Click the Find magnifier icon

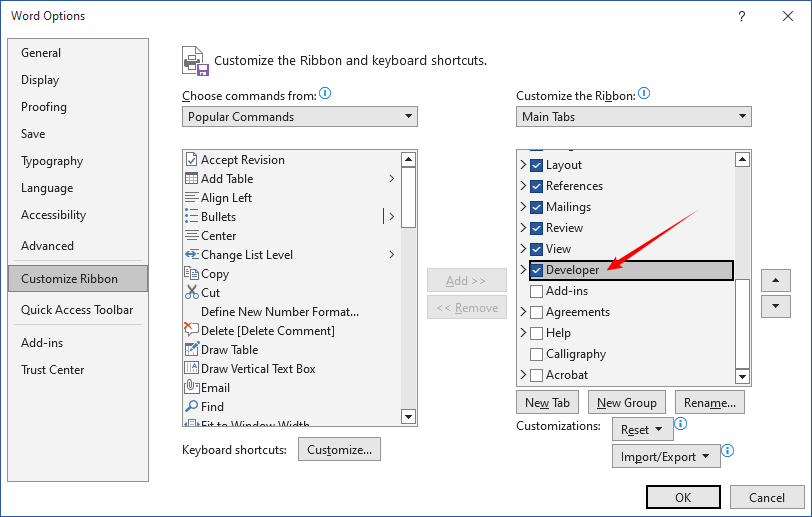(192, 407)
